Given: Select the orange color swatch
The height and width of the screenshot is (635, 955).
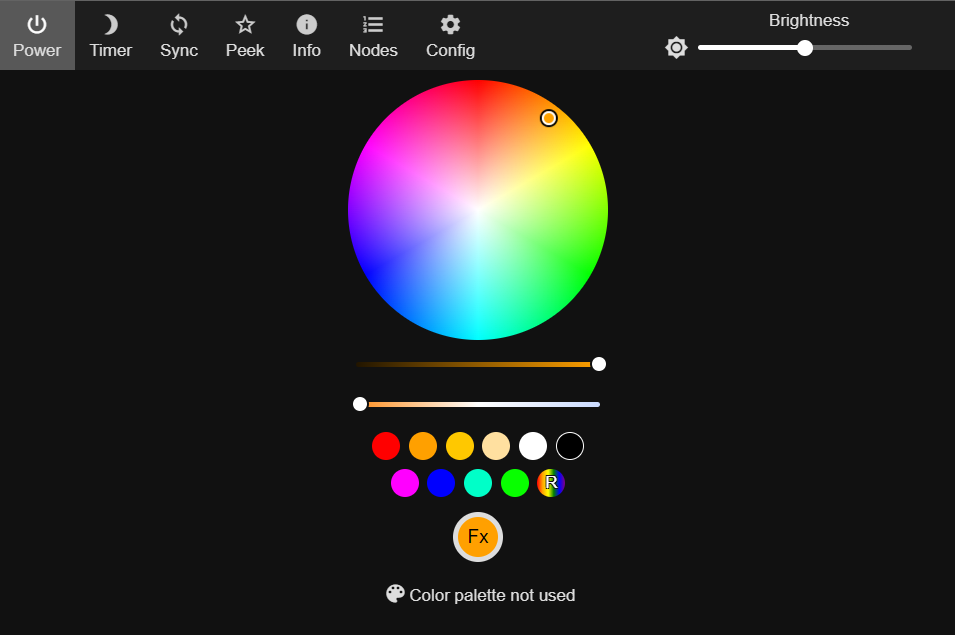Looking at the screenshot, I should pos(423,446).
